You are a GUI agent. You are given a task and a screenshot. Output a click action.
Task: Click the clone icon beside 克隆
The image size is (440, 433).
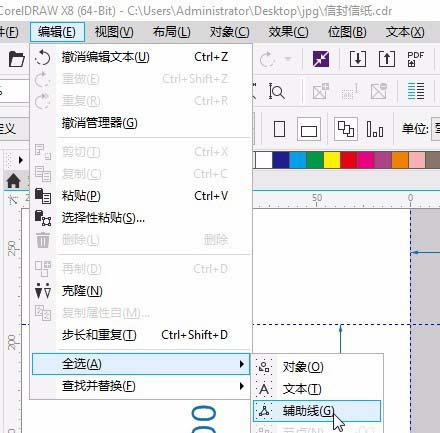(x=43, y=291)
